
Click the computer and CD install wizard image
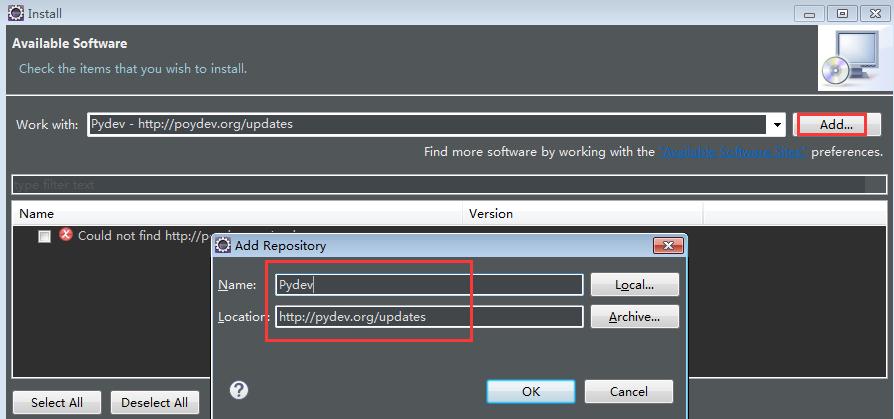pos(853,58)
